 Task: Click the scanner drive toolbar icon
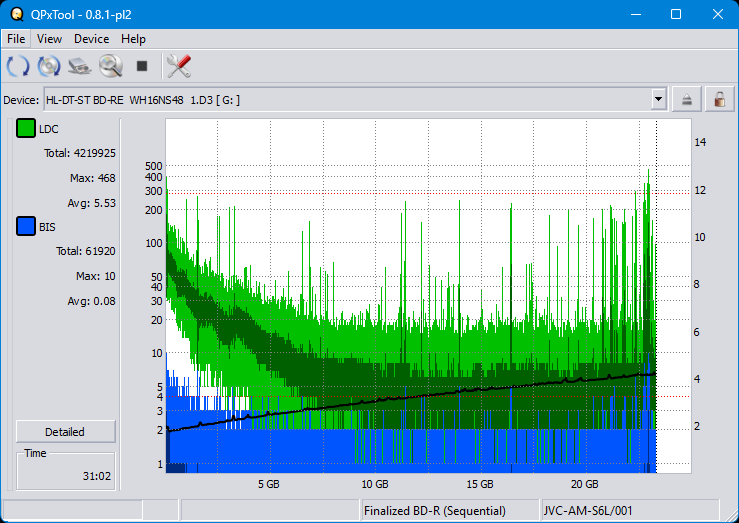(x=80, y=66)
